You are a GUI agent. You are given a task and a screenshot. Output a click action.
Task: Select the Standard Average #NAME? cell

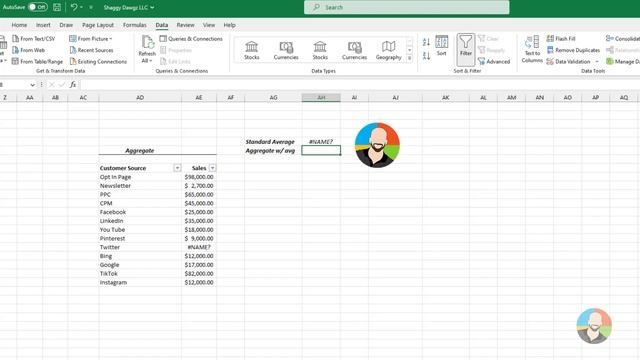click(321, 142)
